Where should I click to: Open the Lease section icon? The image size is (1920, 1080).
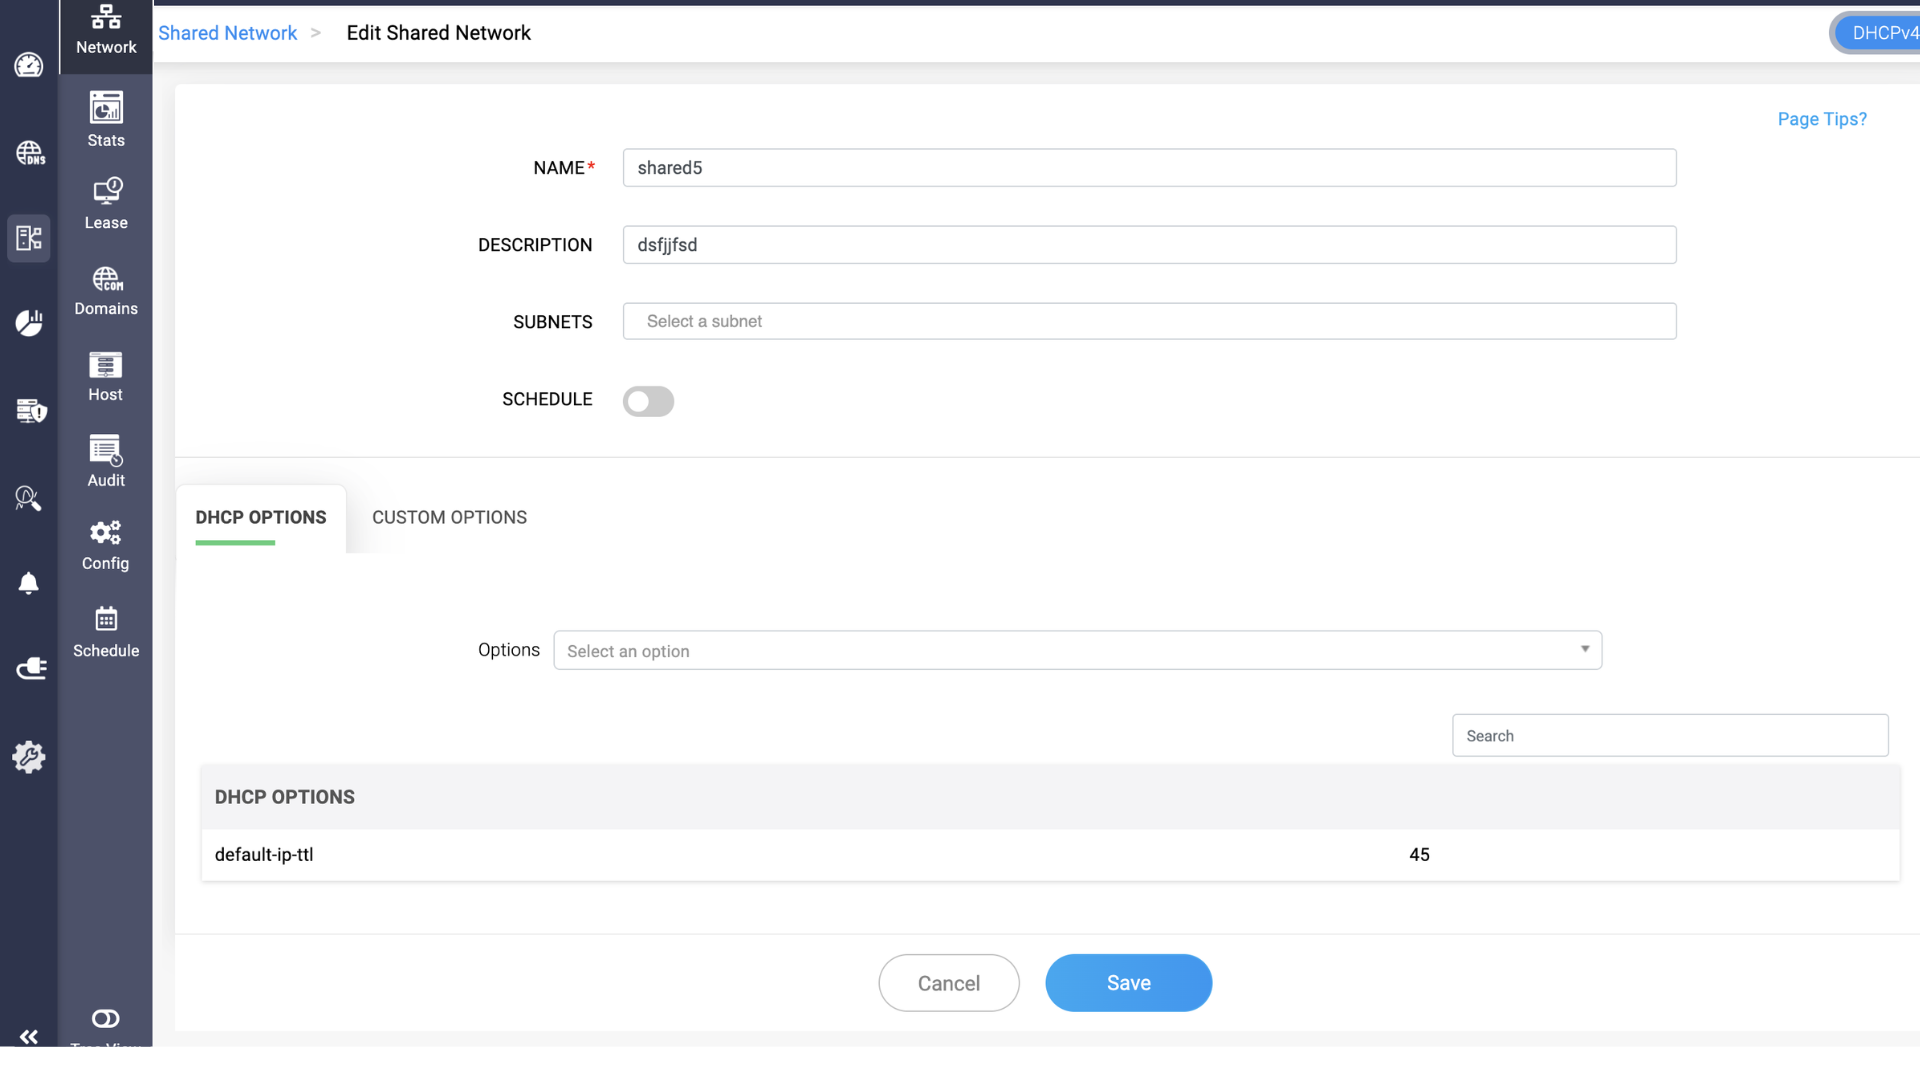click(x=106, y=191)
